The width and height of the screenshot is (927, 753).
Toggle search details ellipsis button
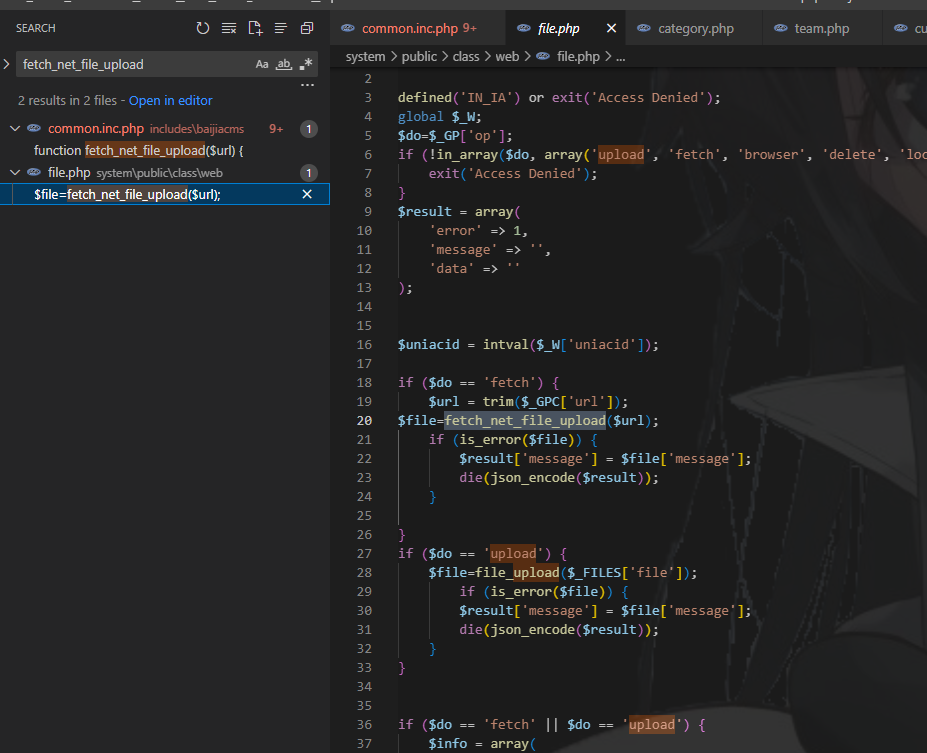coord(307,85)
